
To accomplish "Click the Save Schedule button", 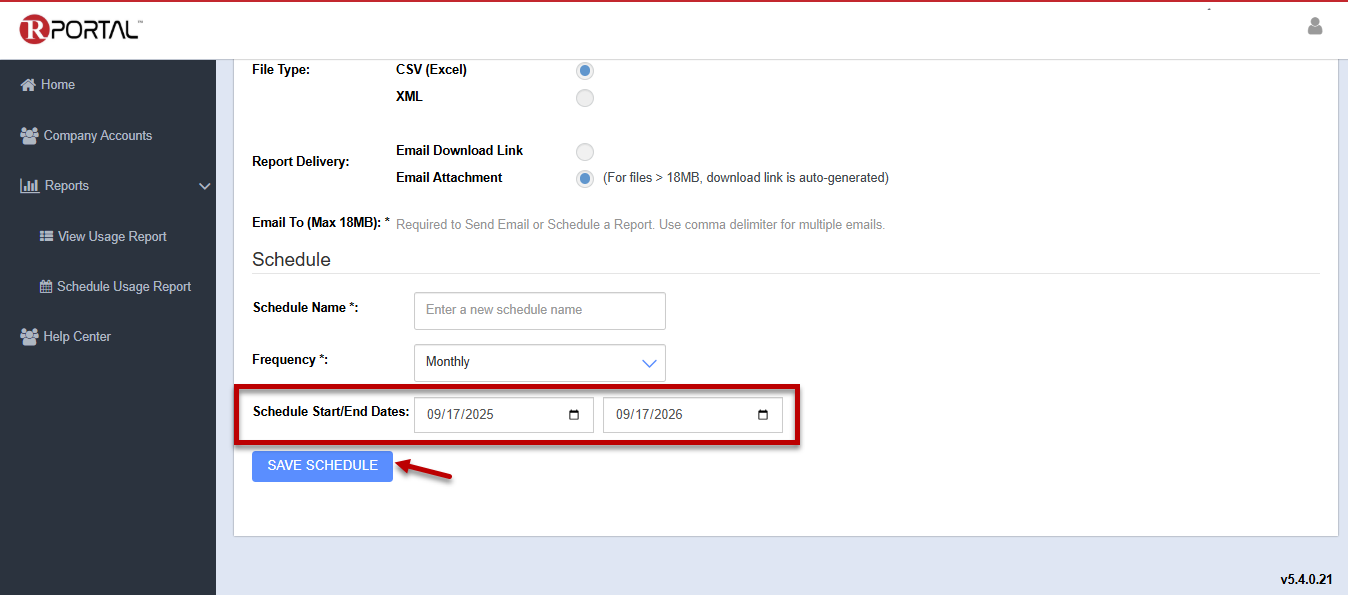I will pos(322,466).
